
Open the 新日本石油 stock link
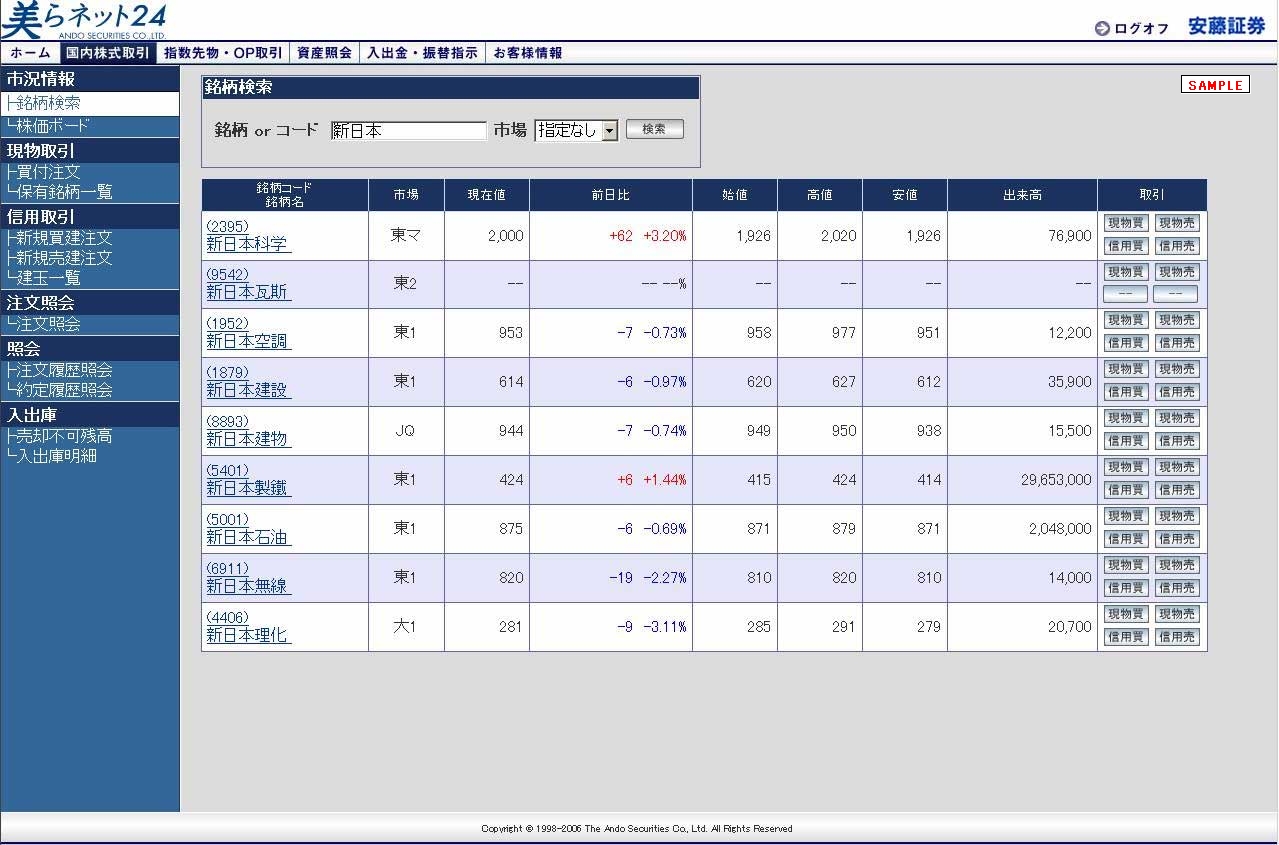248,537
